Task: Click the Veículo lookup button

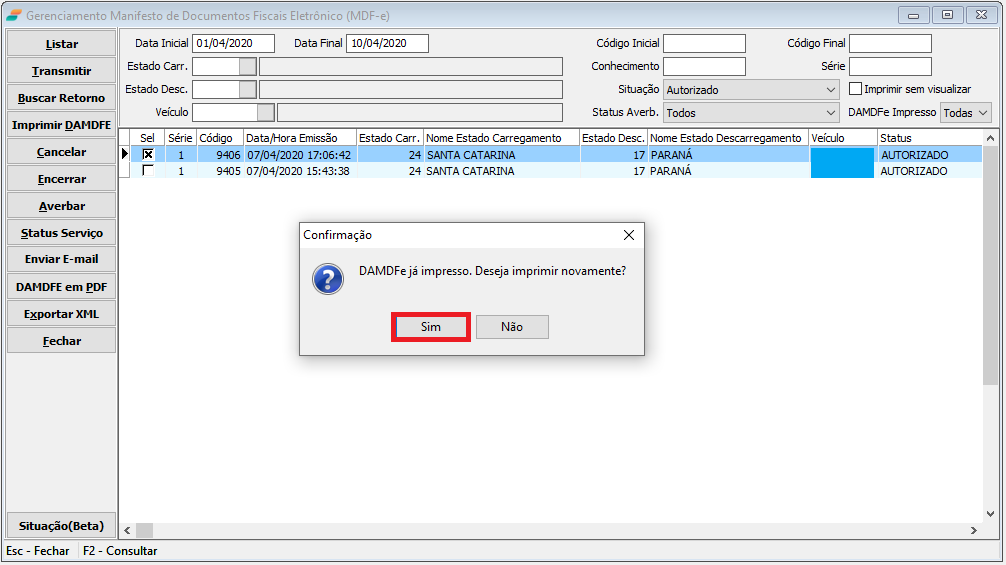Action: point(266,113)
